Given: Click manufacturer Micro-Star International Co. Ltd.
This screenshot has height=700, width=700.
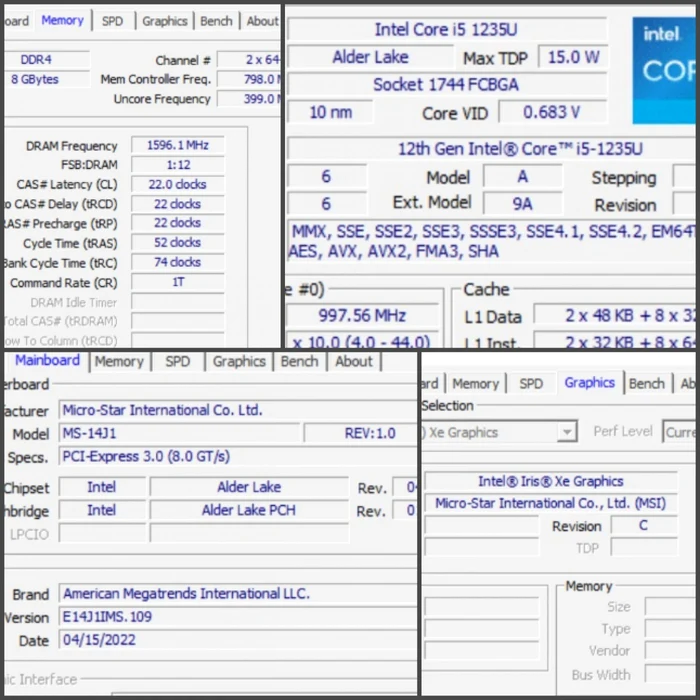Looking at the screenshot, I should [x=237, y=410].
